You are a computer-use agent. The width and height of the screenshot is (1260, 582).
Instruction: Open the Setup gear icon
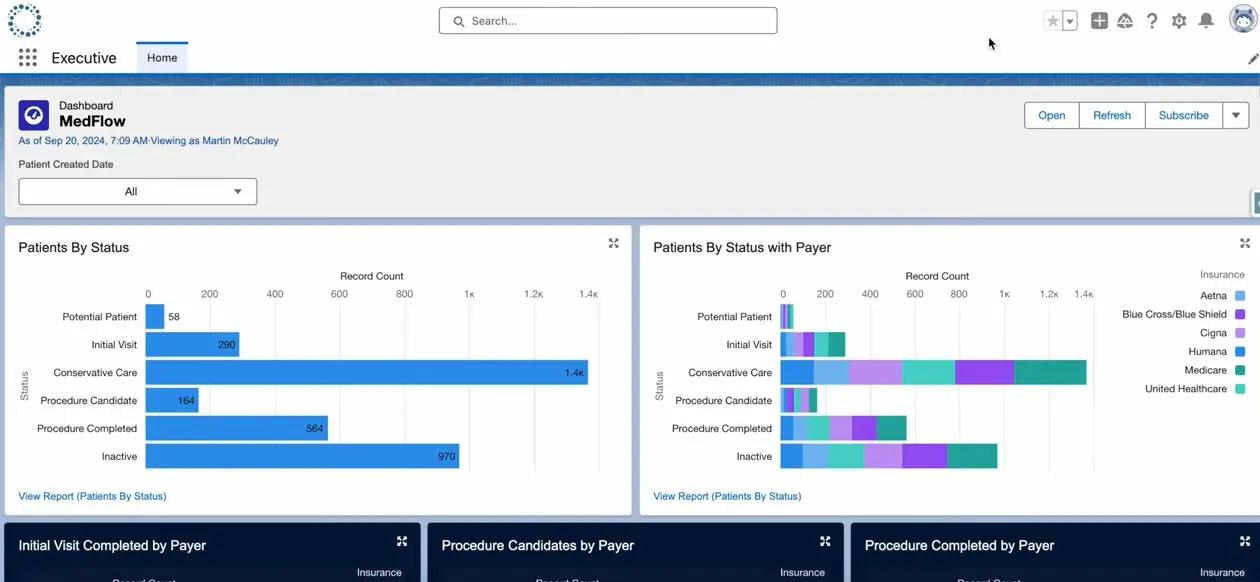1179,21
